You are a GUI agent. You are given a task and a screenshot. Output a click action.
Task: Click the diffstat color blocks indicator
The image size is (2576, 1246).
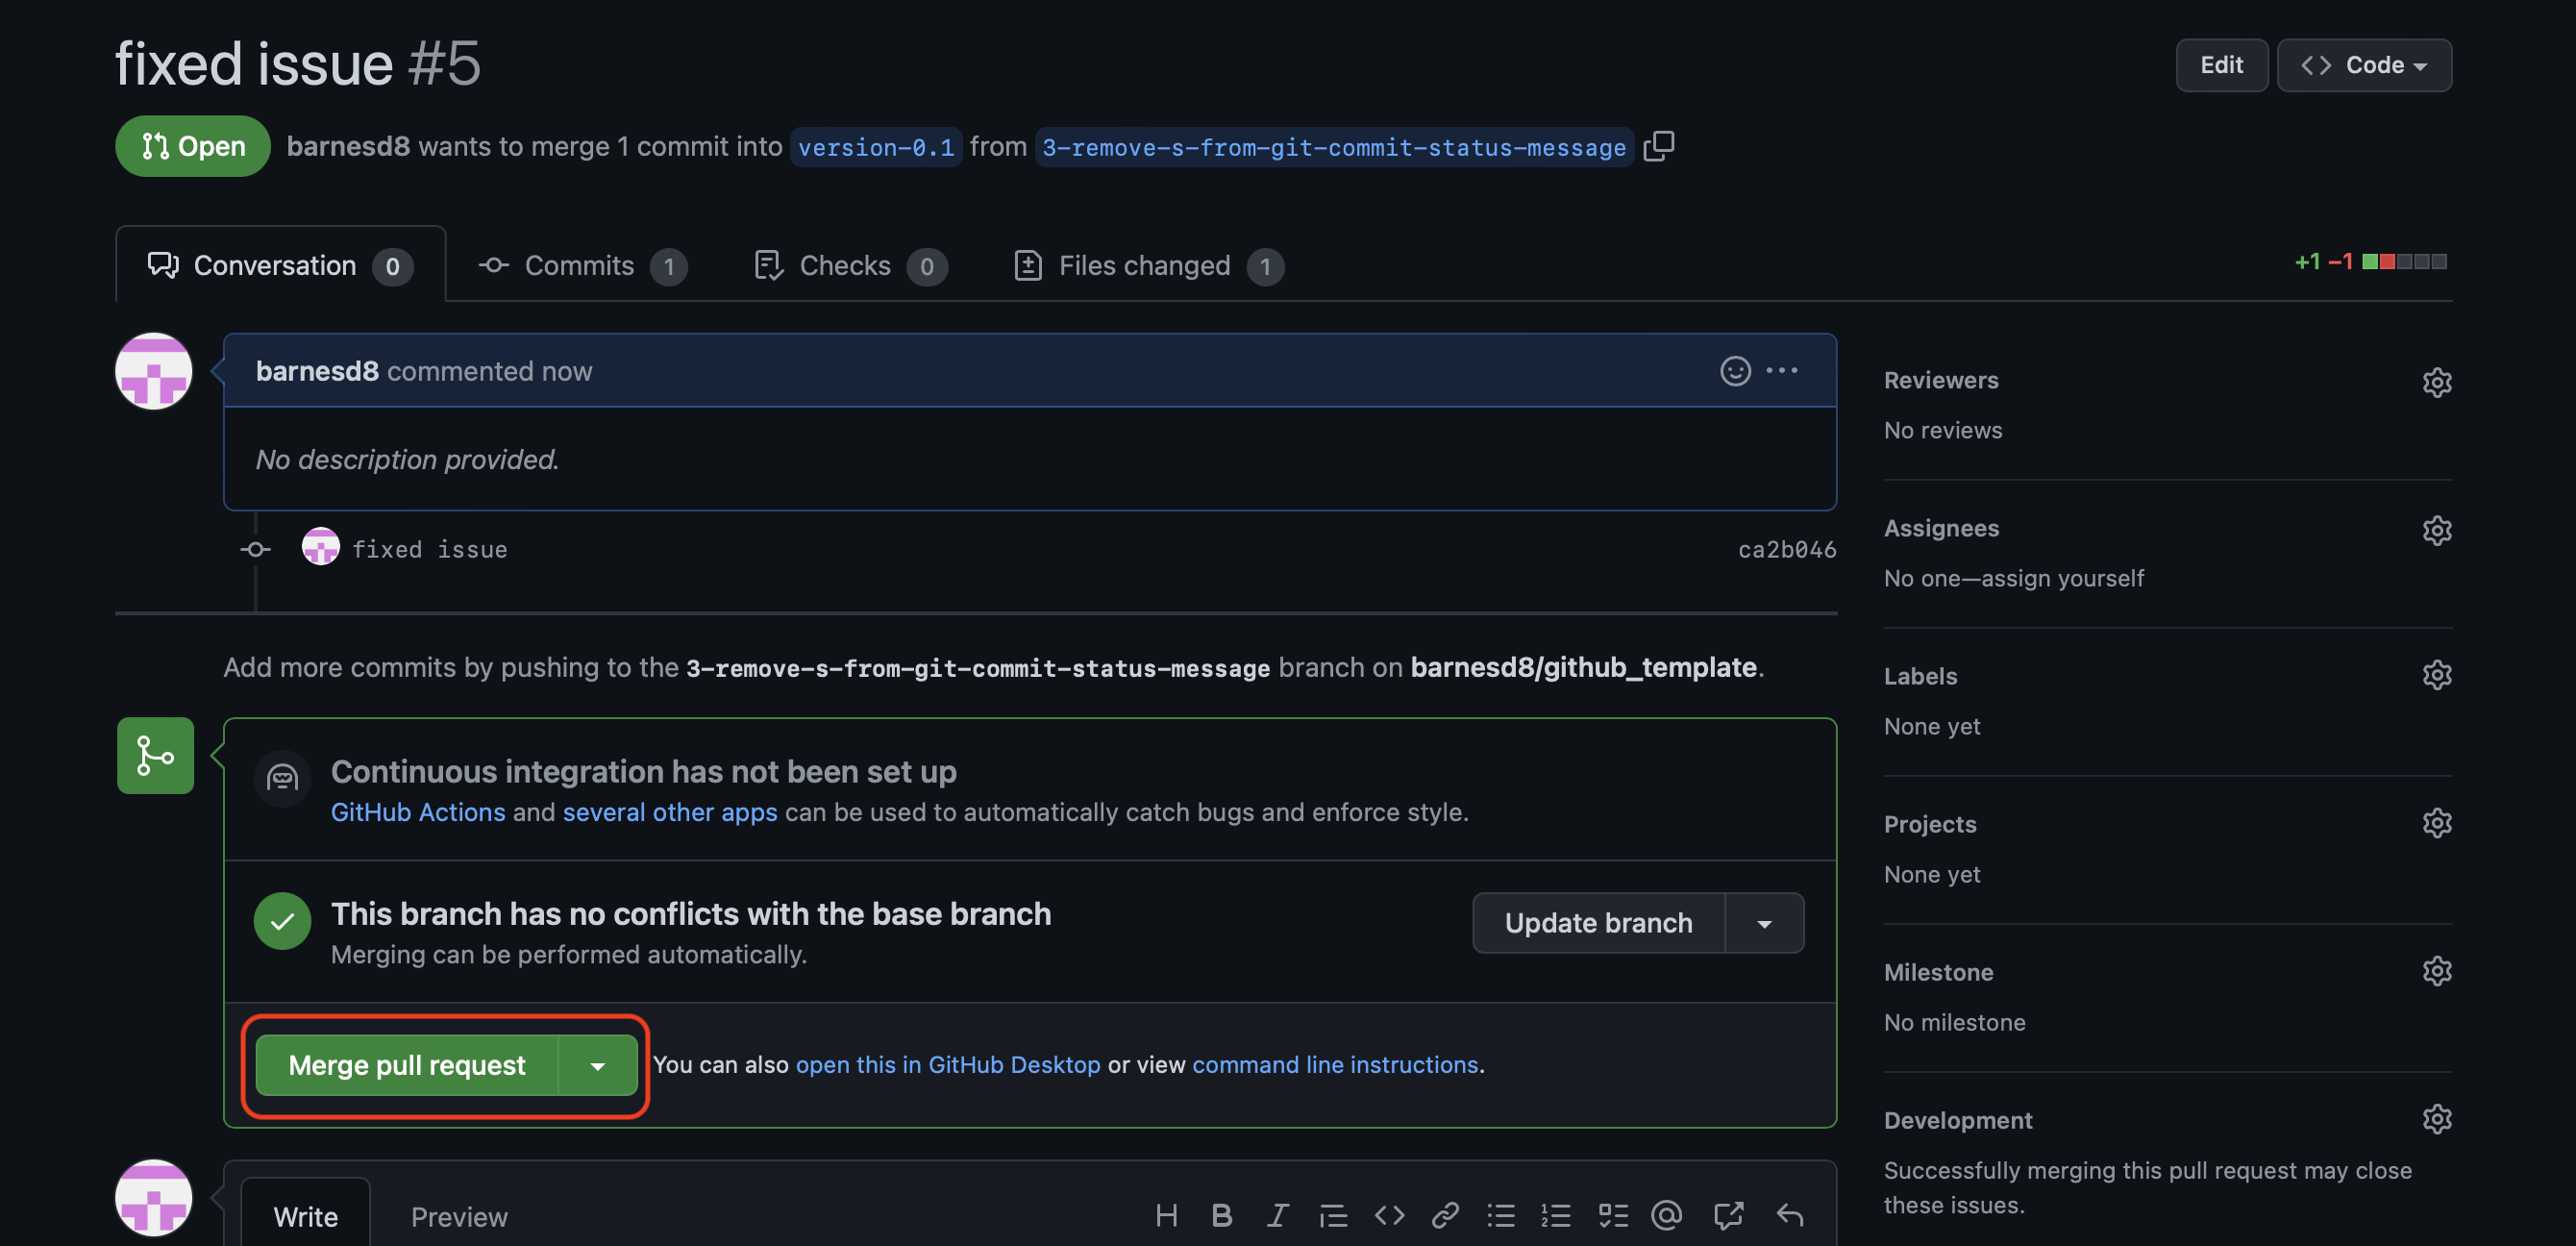tap(2404, 262)
